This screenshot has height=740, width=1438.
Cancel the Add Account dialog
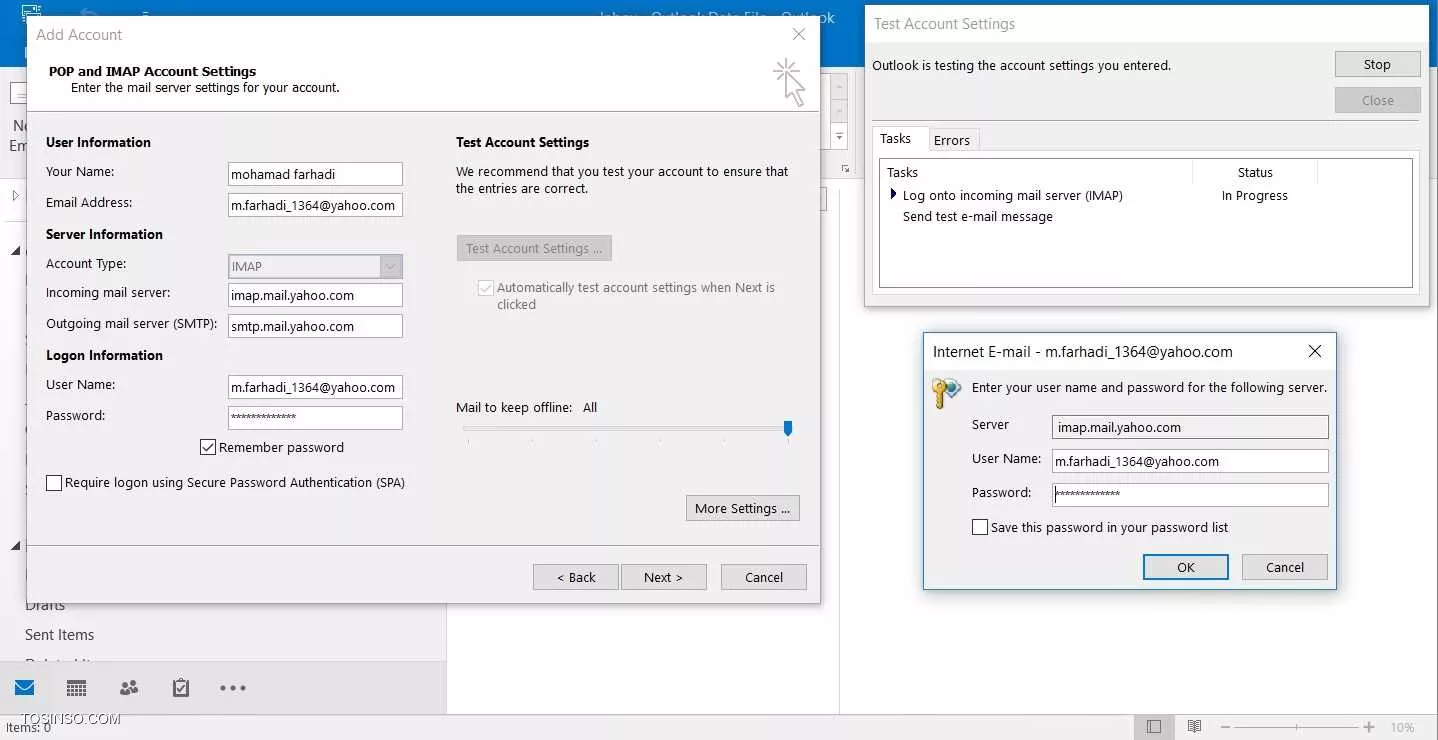pyautogui.click(x=764, y=577)
